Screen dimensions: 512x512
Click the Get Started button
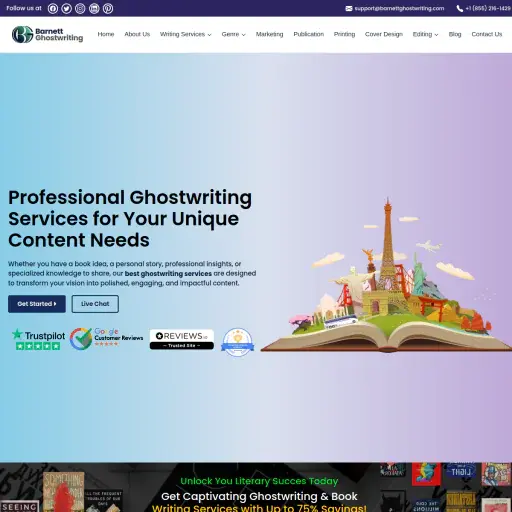[x=37, y=304]
